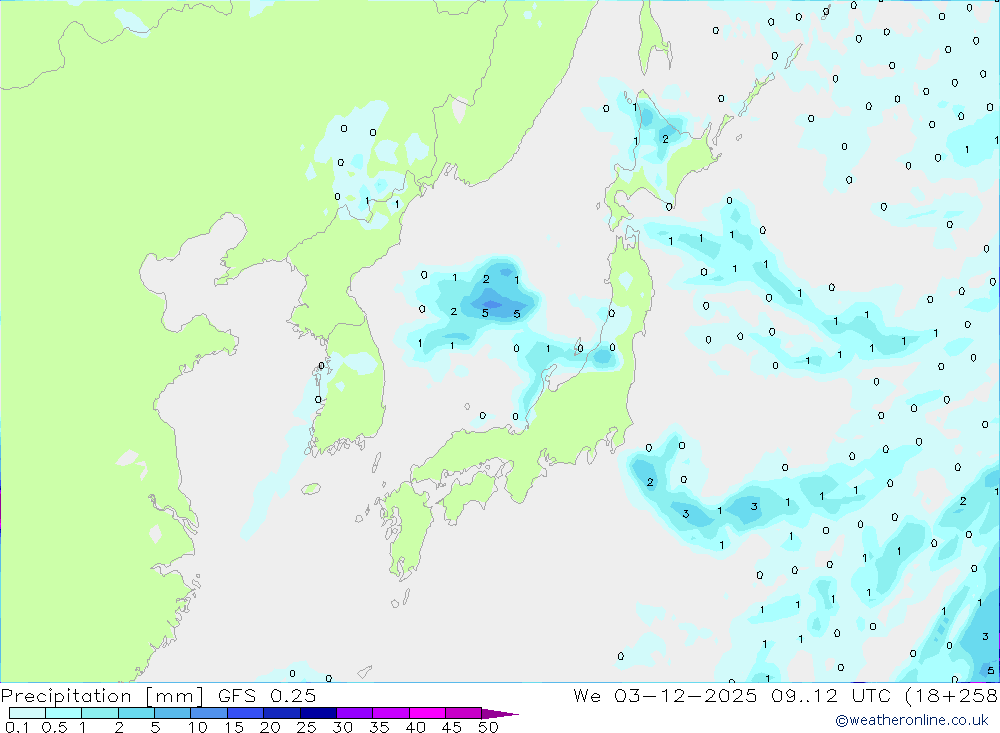Select the 5–10 mm legend color swatch
1000x733 pixels.
[x=173, y=713]
